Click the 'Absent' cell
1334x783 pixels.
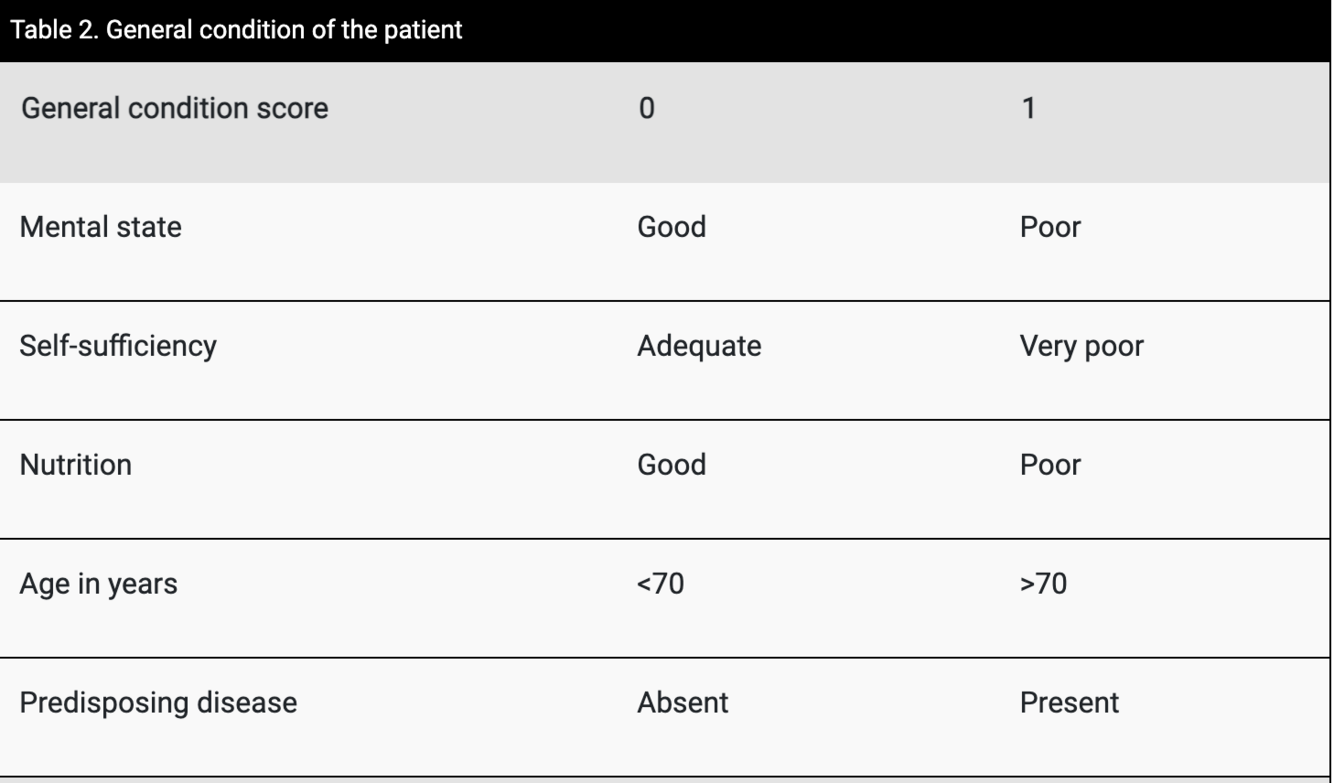683,703
